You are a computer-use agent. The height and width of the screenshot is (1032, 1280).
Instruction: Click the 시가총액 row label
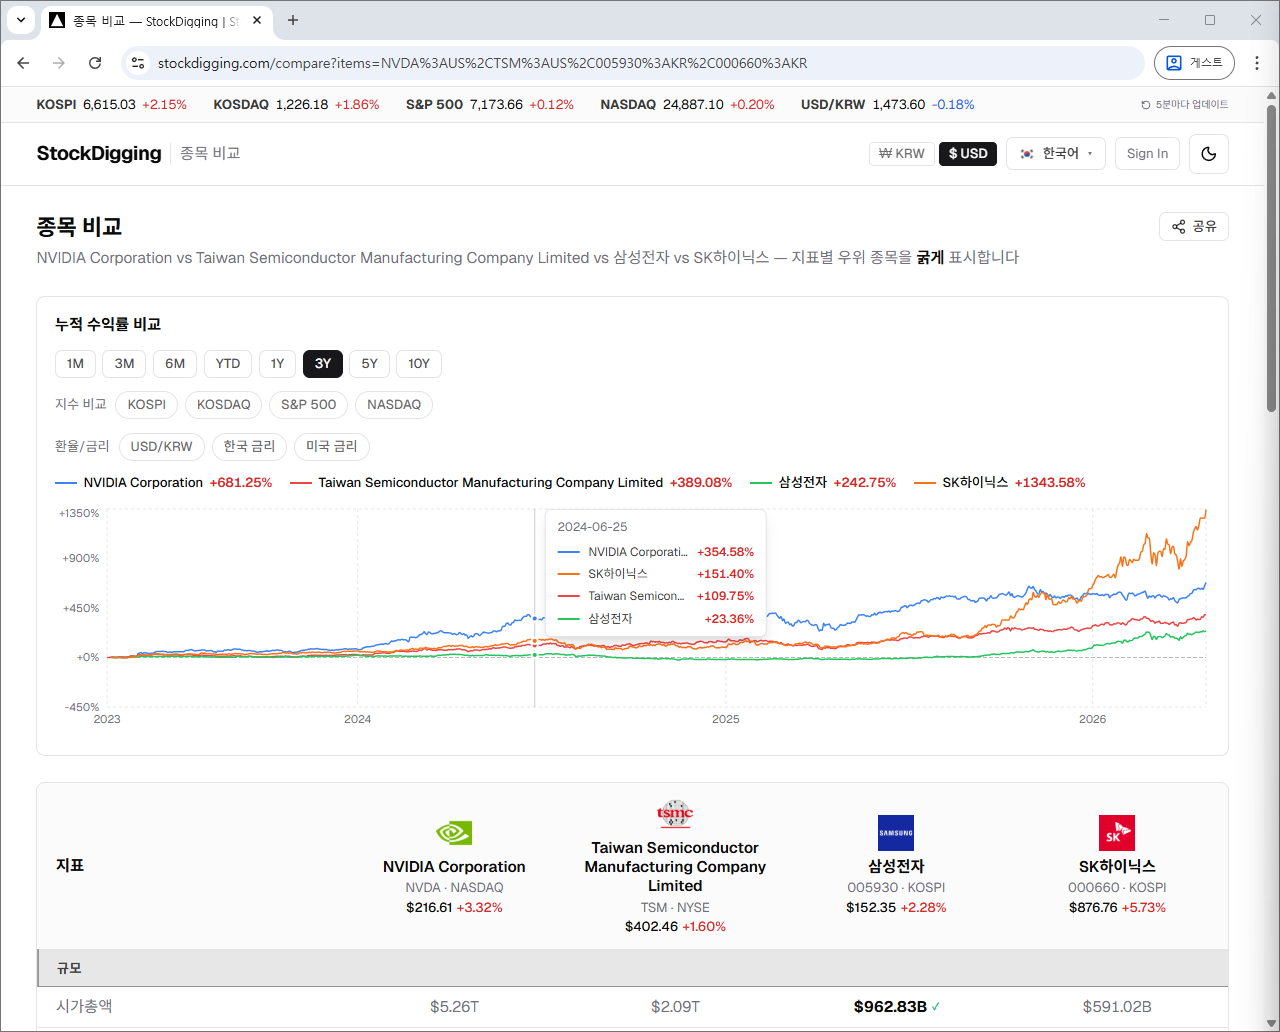(x=84, y=1006)
